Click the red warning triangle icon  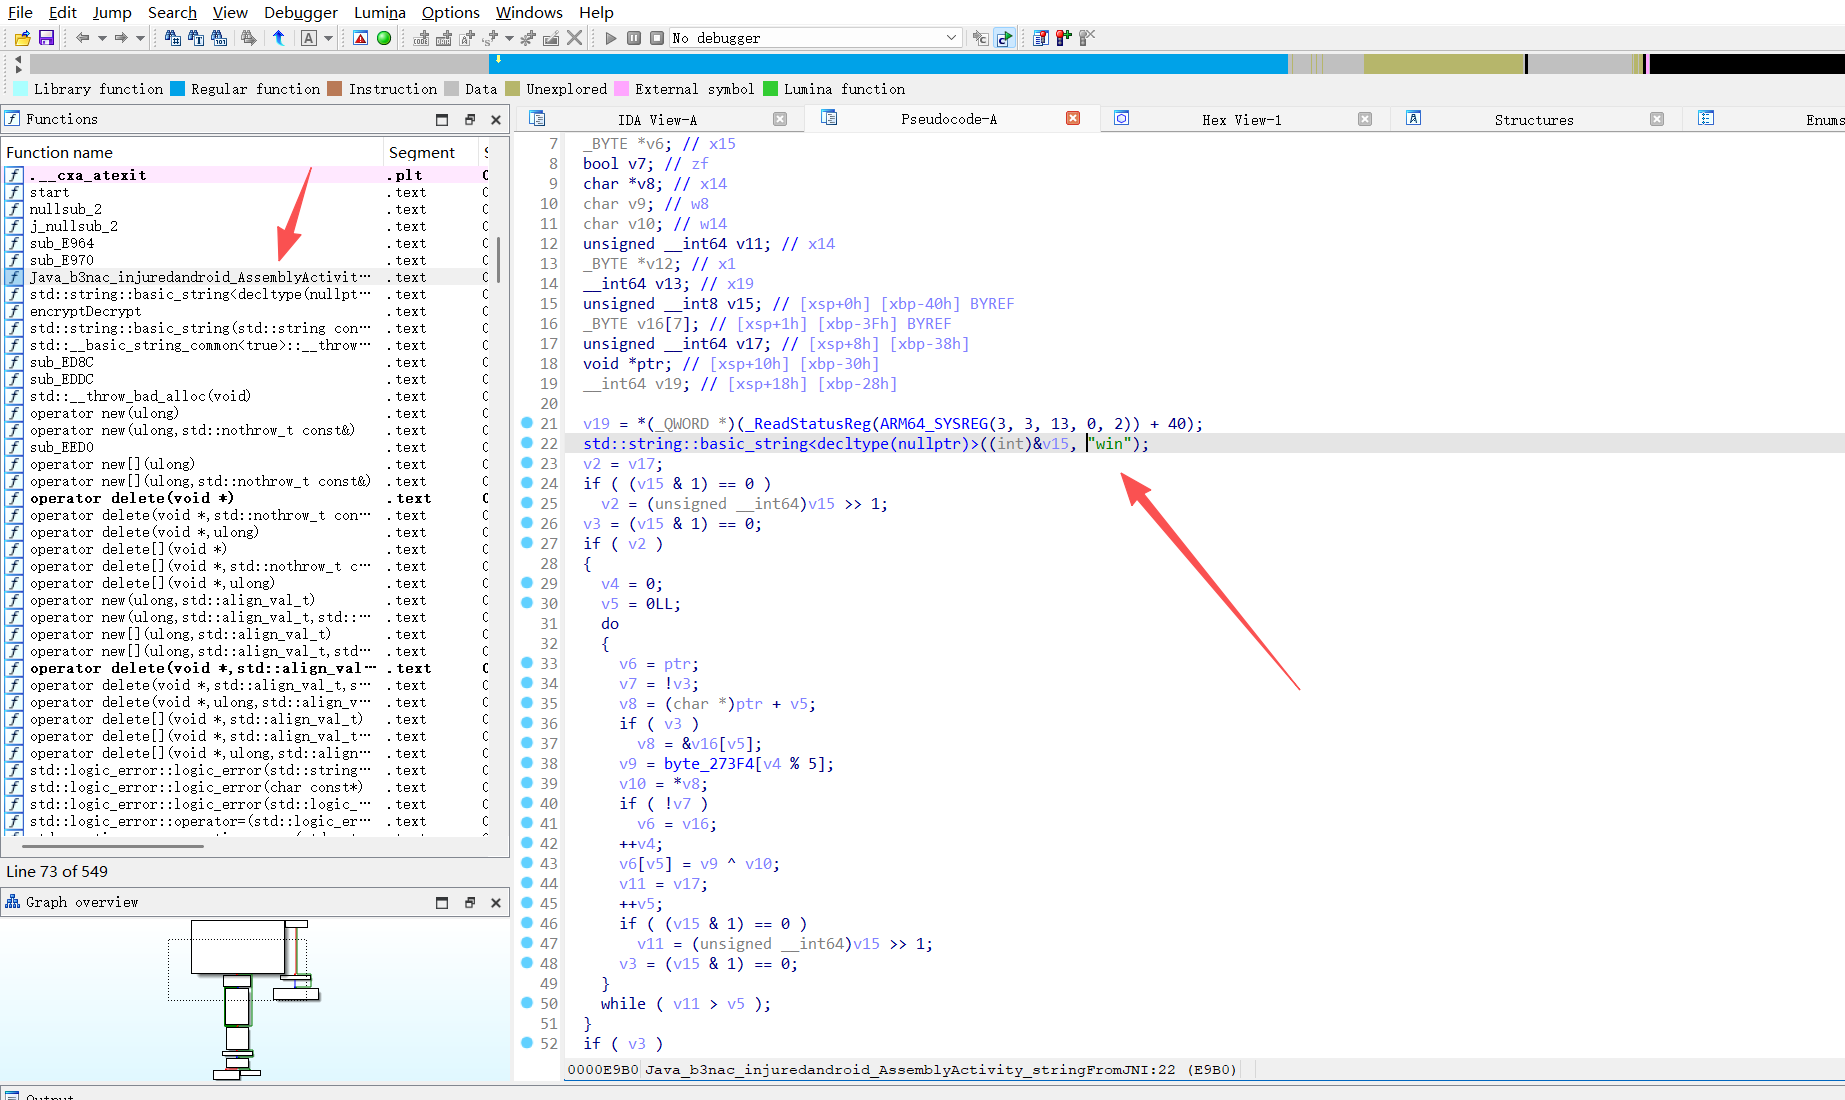click(x=361, y=38)
